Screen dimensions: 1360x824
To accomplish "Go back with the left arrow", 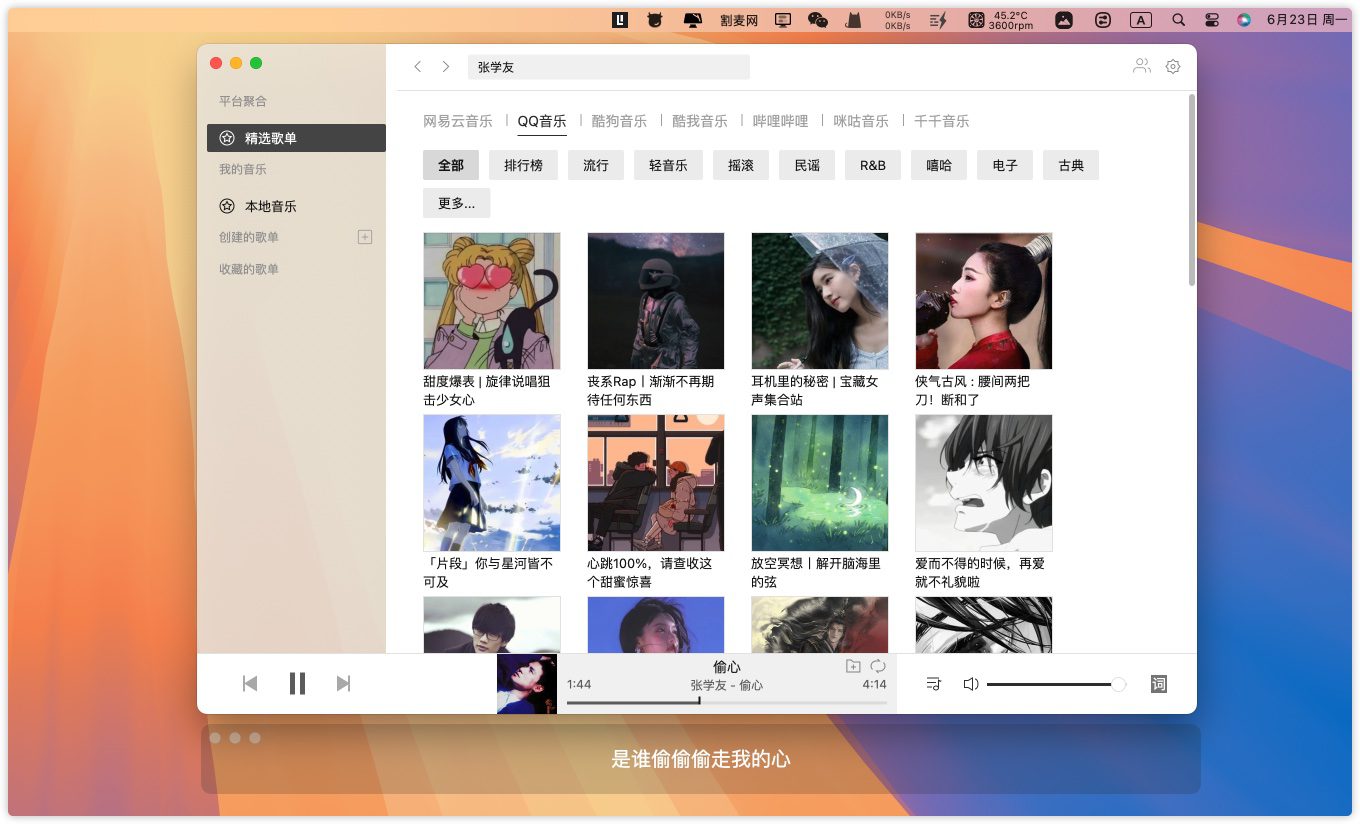I will coord(418,67).
